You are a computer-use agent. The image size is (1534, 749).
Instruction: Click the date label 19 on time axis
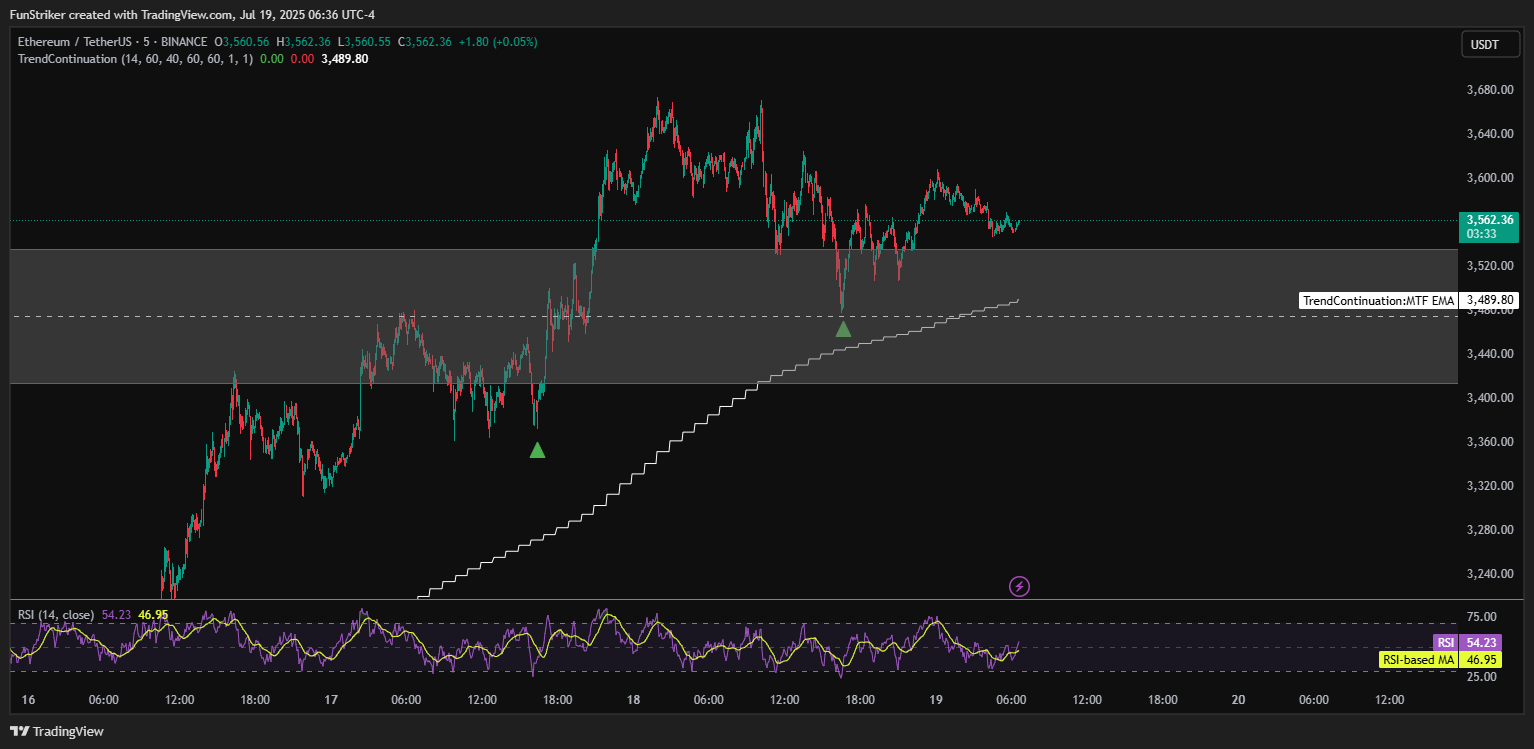point(935,700)
